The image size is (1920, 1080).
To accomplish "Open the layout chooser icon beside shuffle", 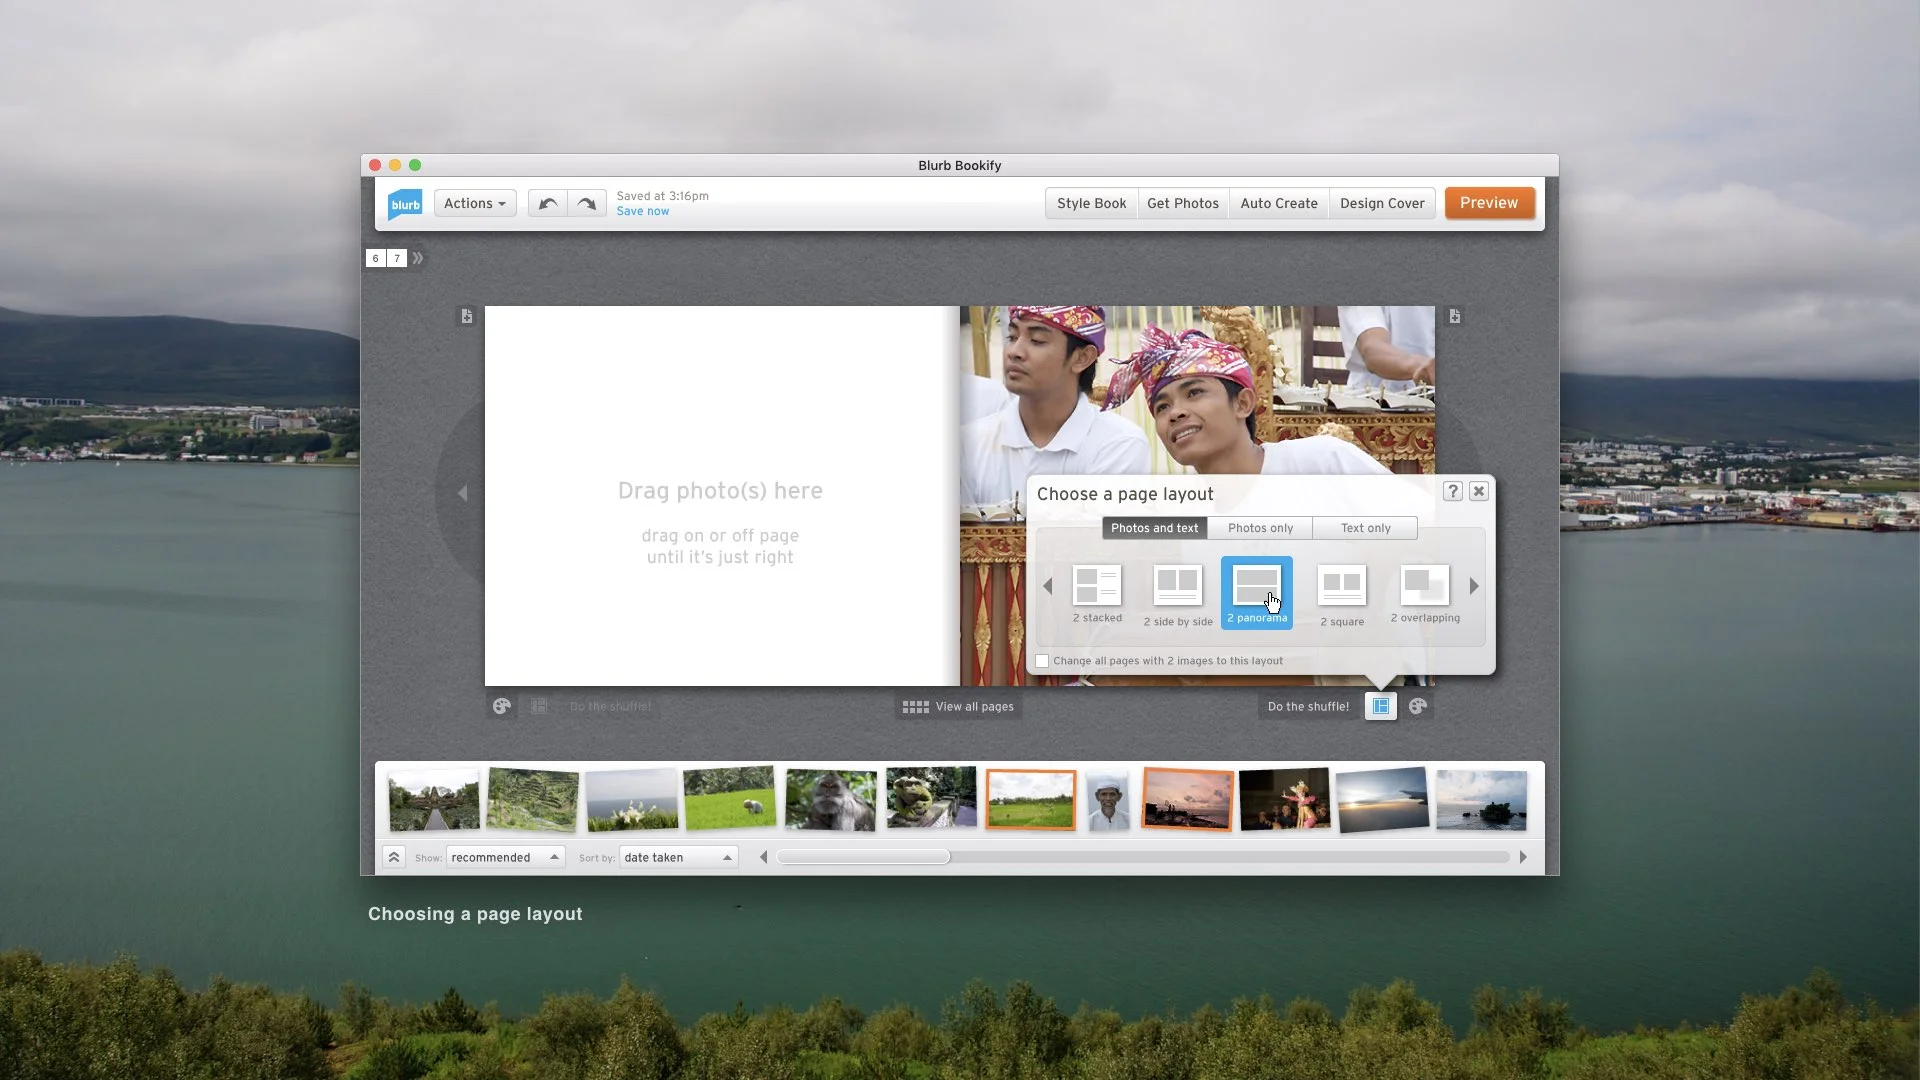I will 1380,706.
